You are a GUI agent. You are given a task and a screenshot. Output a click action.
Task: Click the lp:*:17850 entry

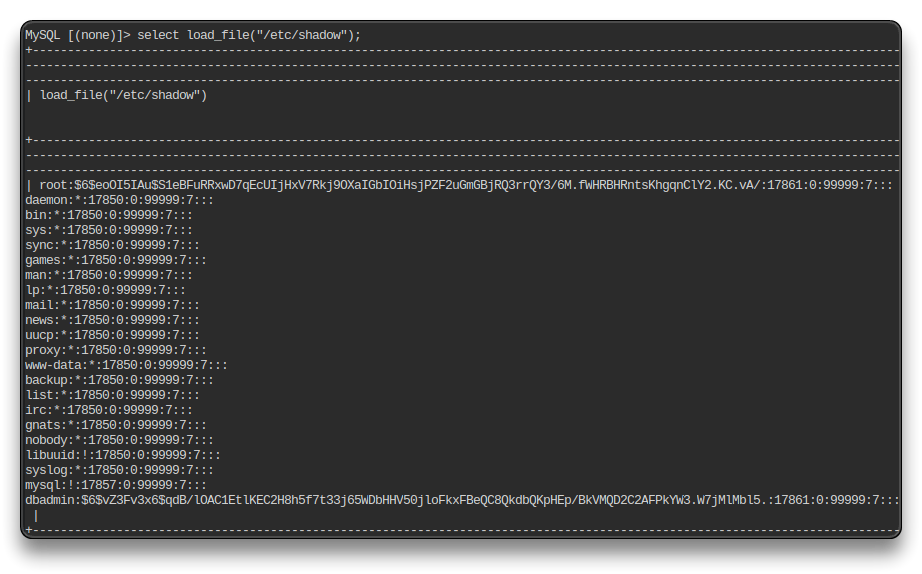click(x=105, y=290)
